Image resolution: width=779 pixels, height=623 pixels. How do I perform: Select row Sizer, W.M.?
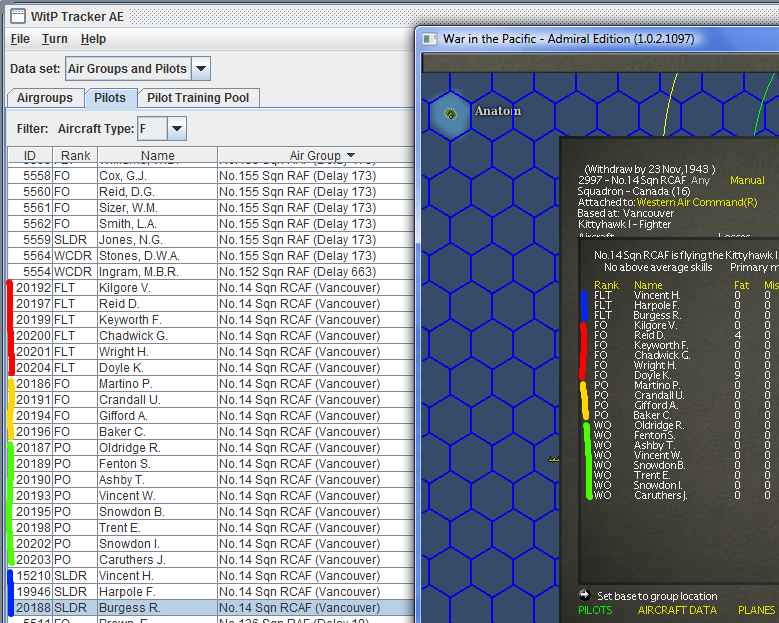pos(211,208)
